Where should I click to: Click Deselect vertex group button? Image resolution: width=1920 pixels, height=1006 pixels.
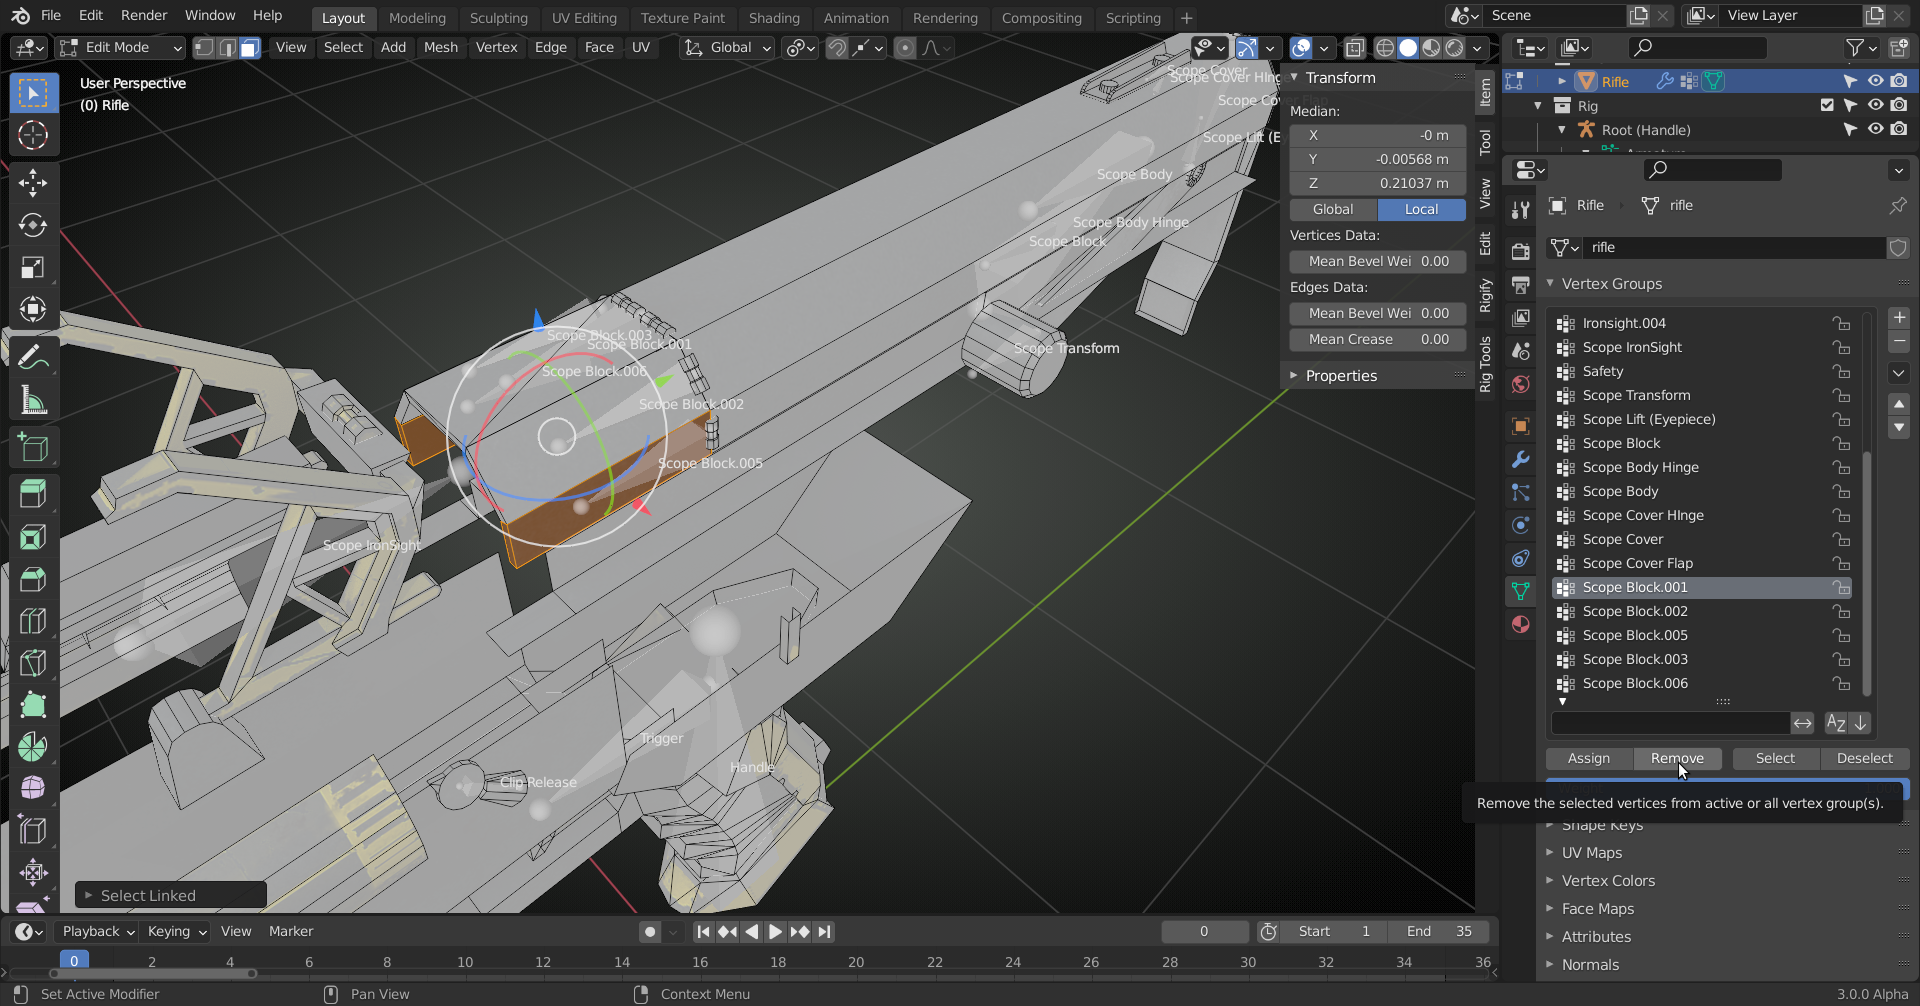pos(1864,759)
